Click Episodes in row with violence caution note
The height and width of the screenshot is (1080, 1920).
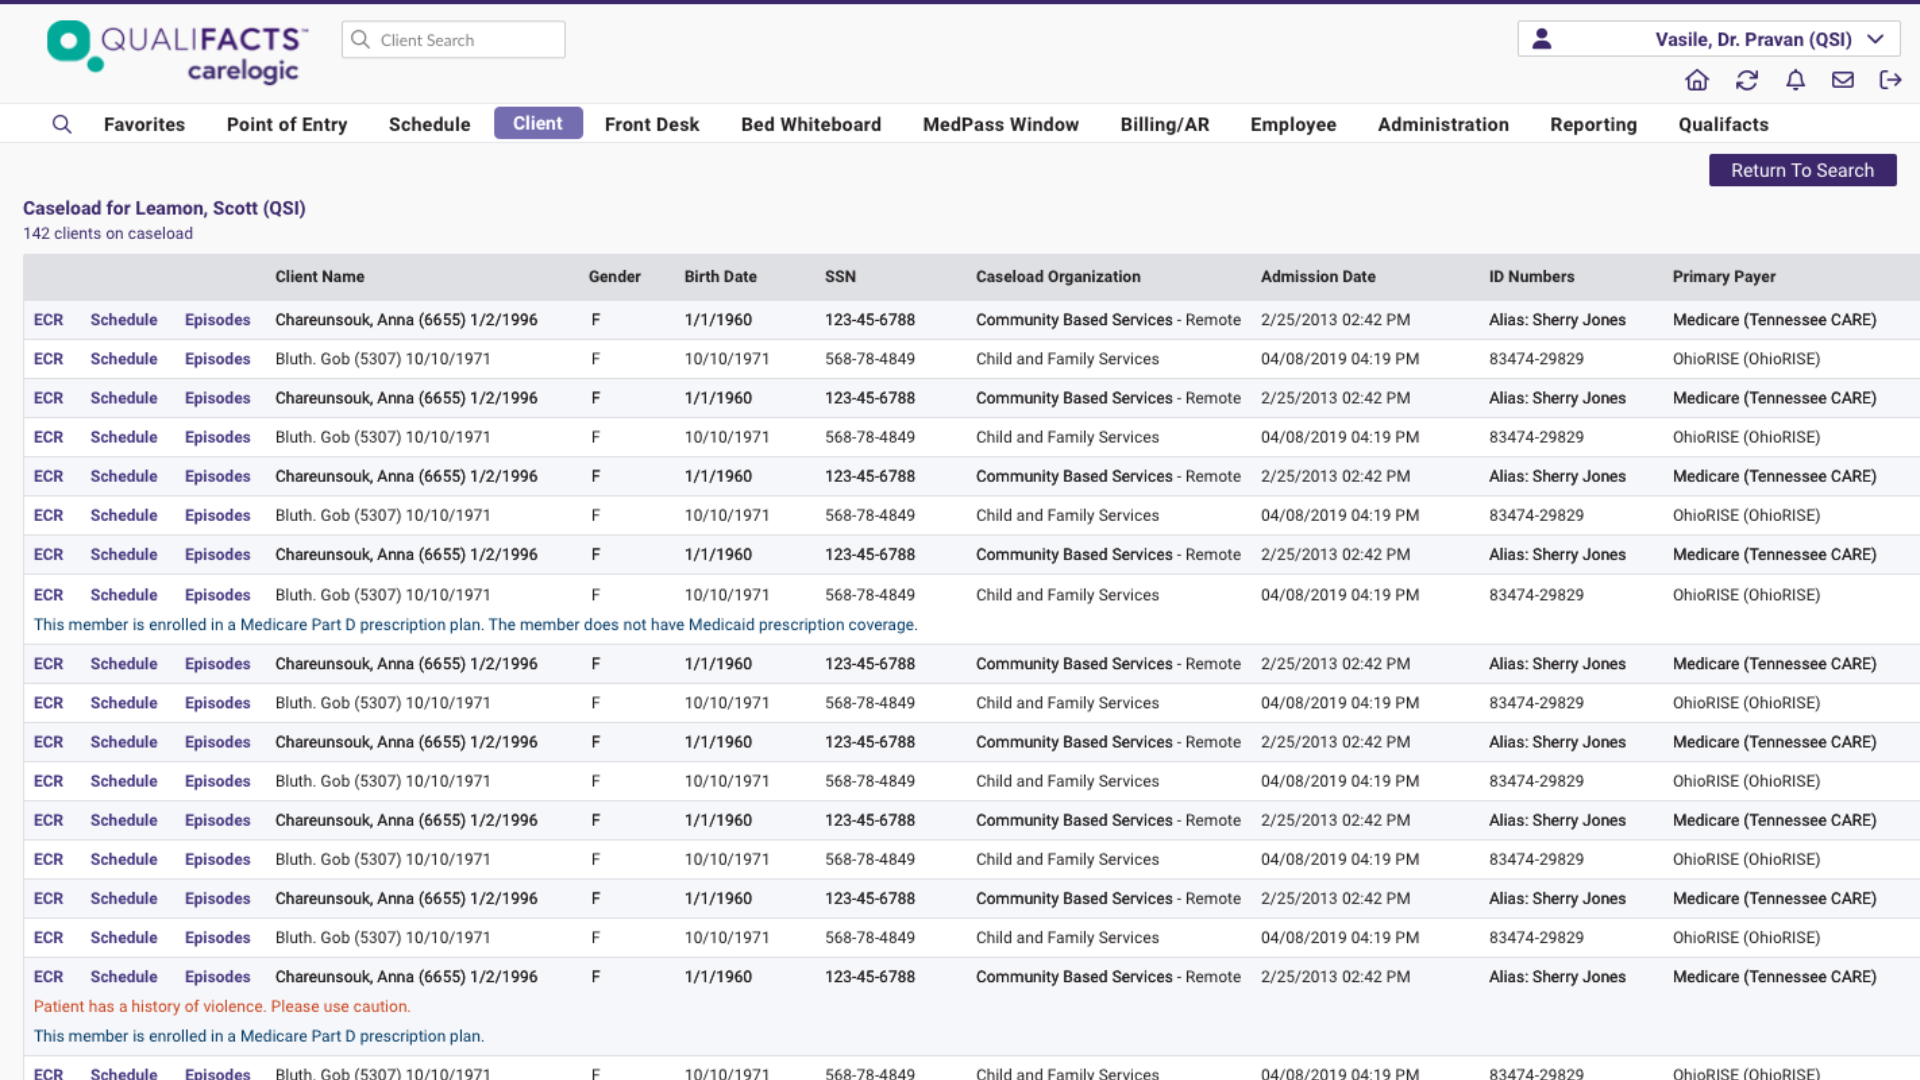[x=217, y=977]
